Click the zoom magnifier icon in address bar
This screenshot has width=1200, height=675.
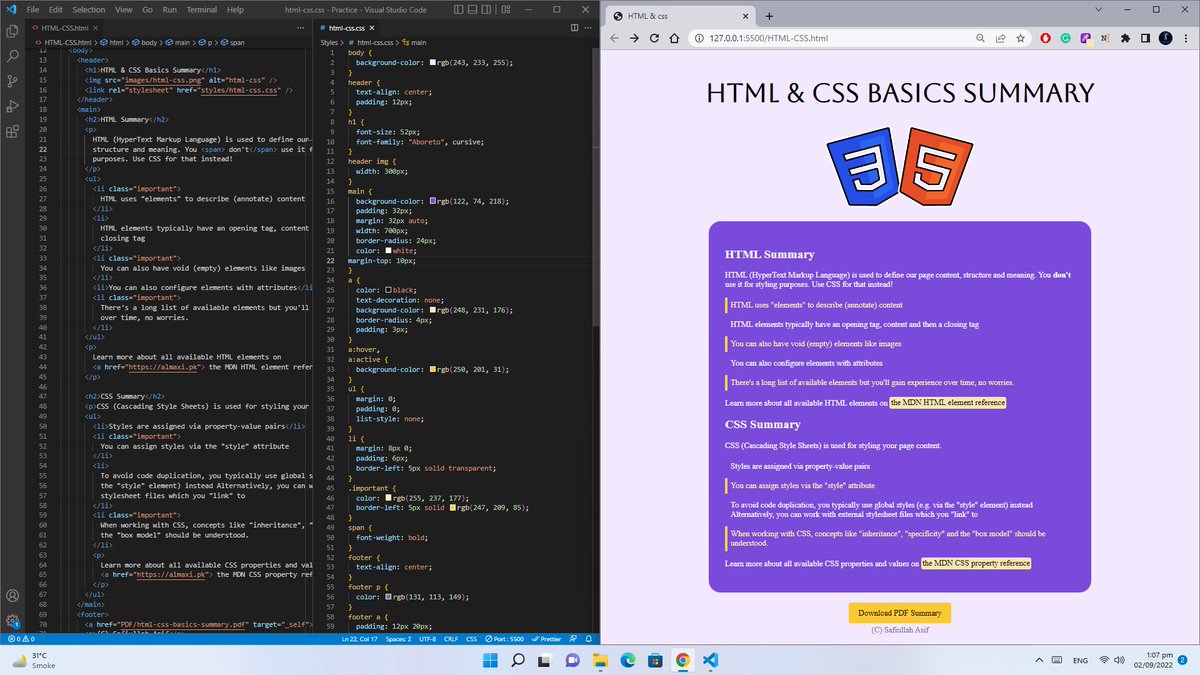click(x=982, y=38)
